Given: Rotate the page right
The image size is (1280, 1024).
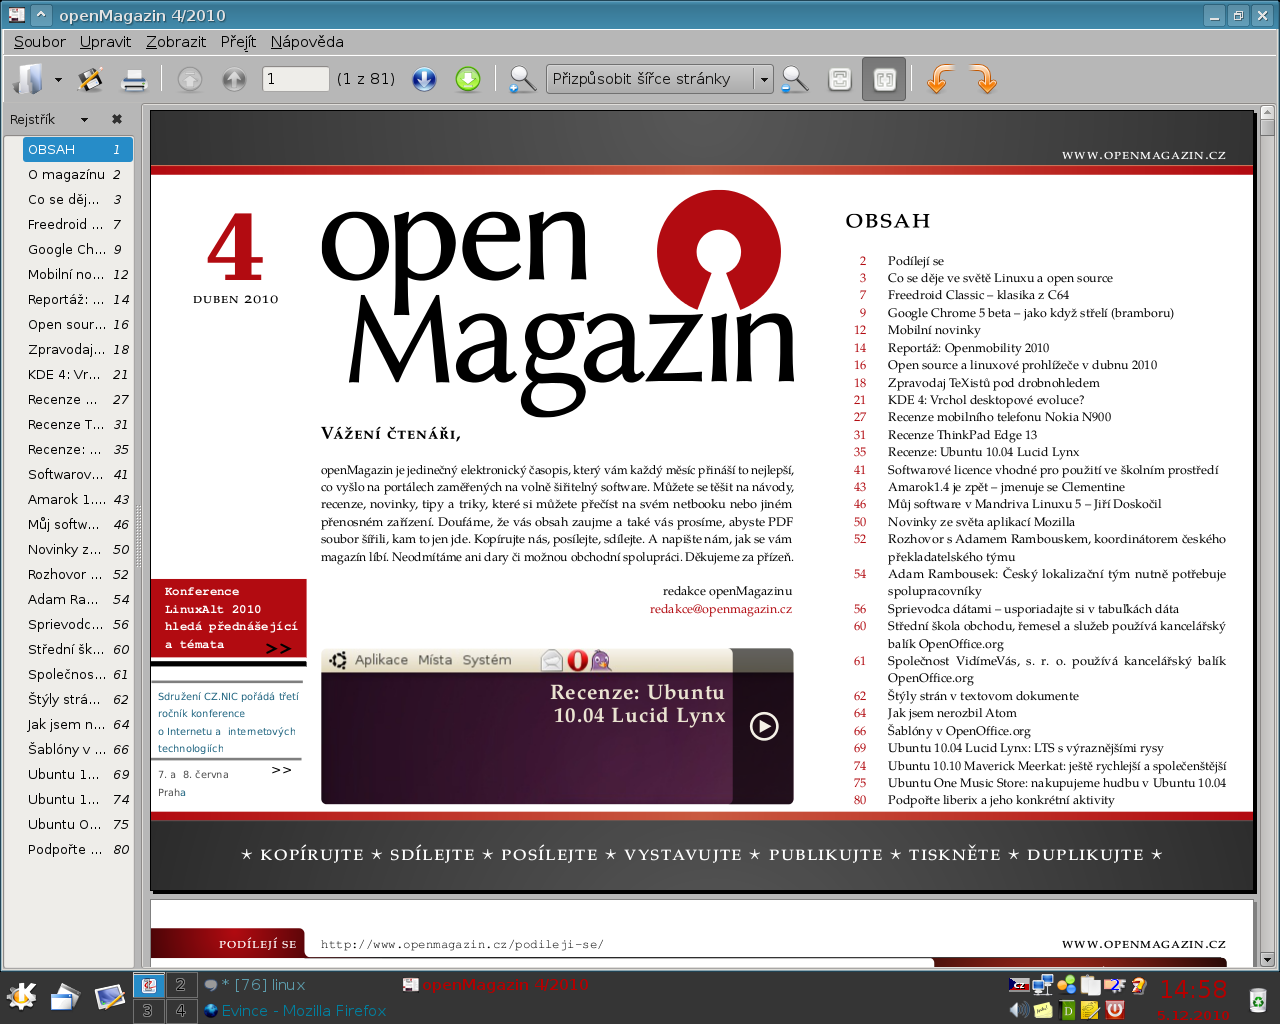Looking at the screenshot, I should 984,79.
